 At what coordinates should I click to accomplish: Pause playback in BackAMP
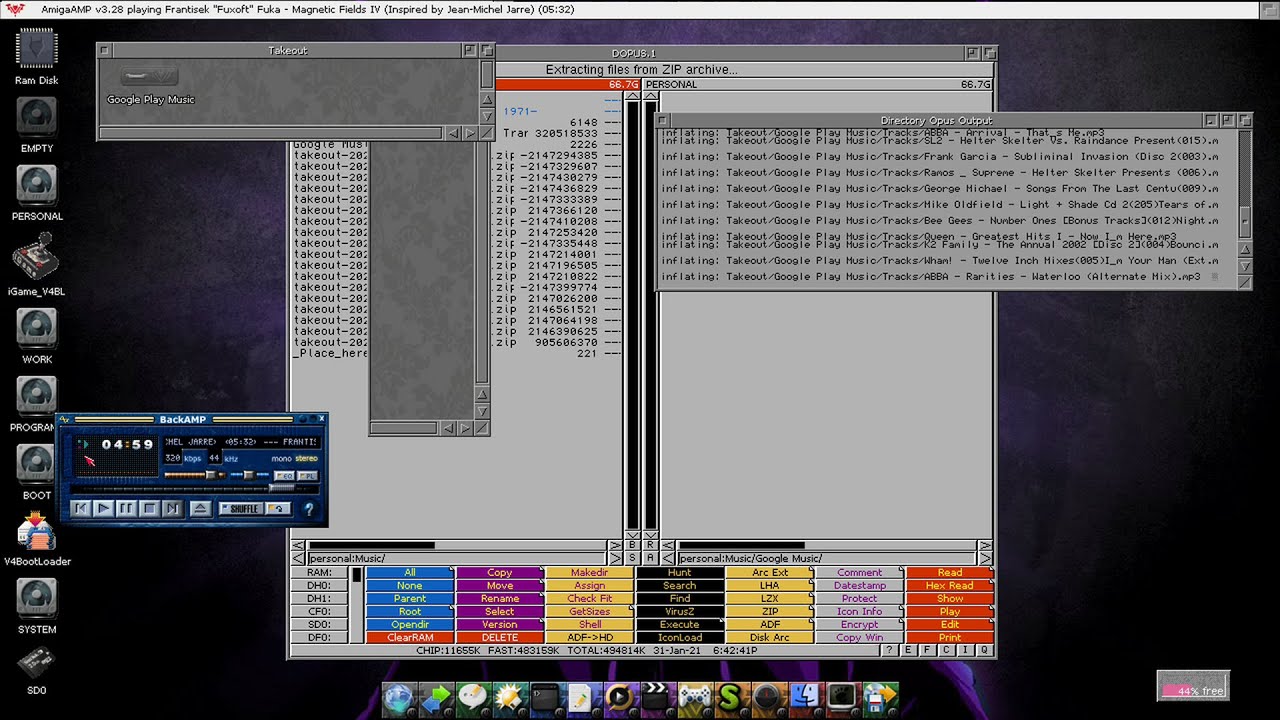[127, 509]
